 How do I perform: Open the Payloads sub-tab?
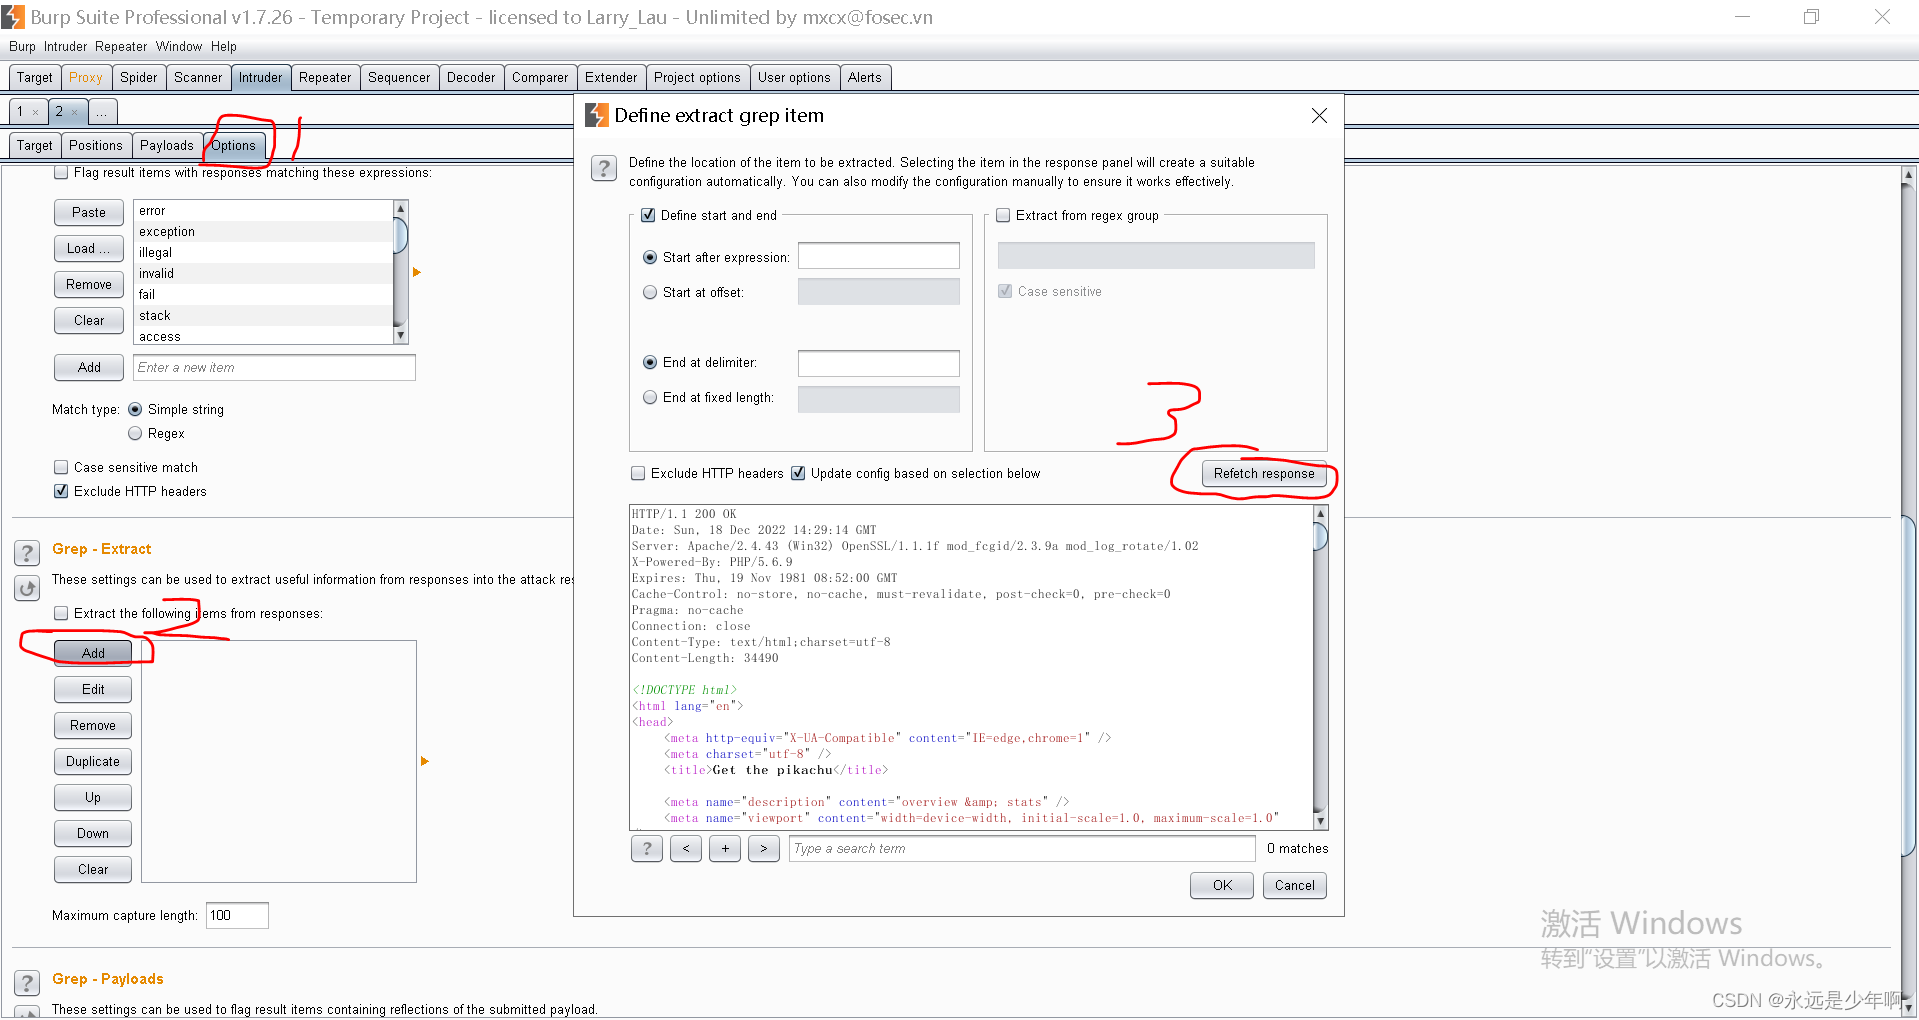coord(167,145)
